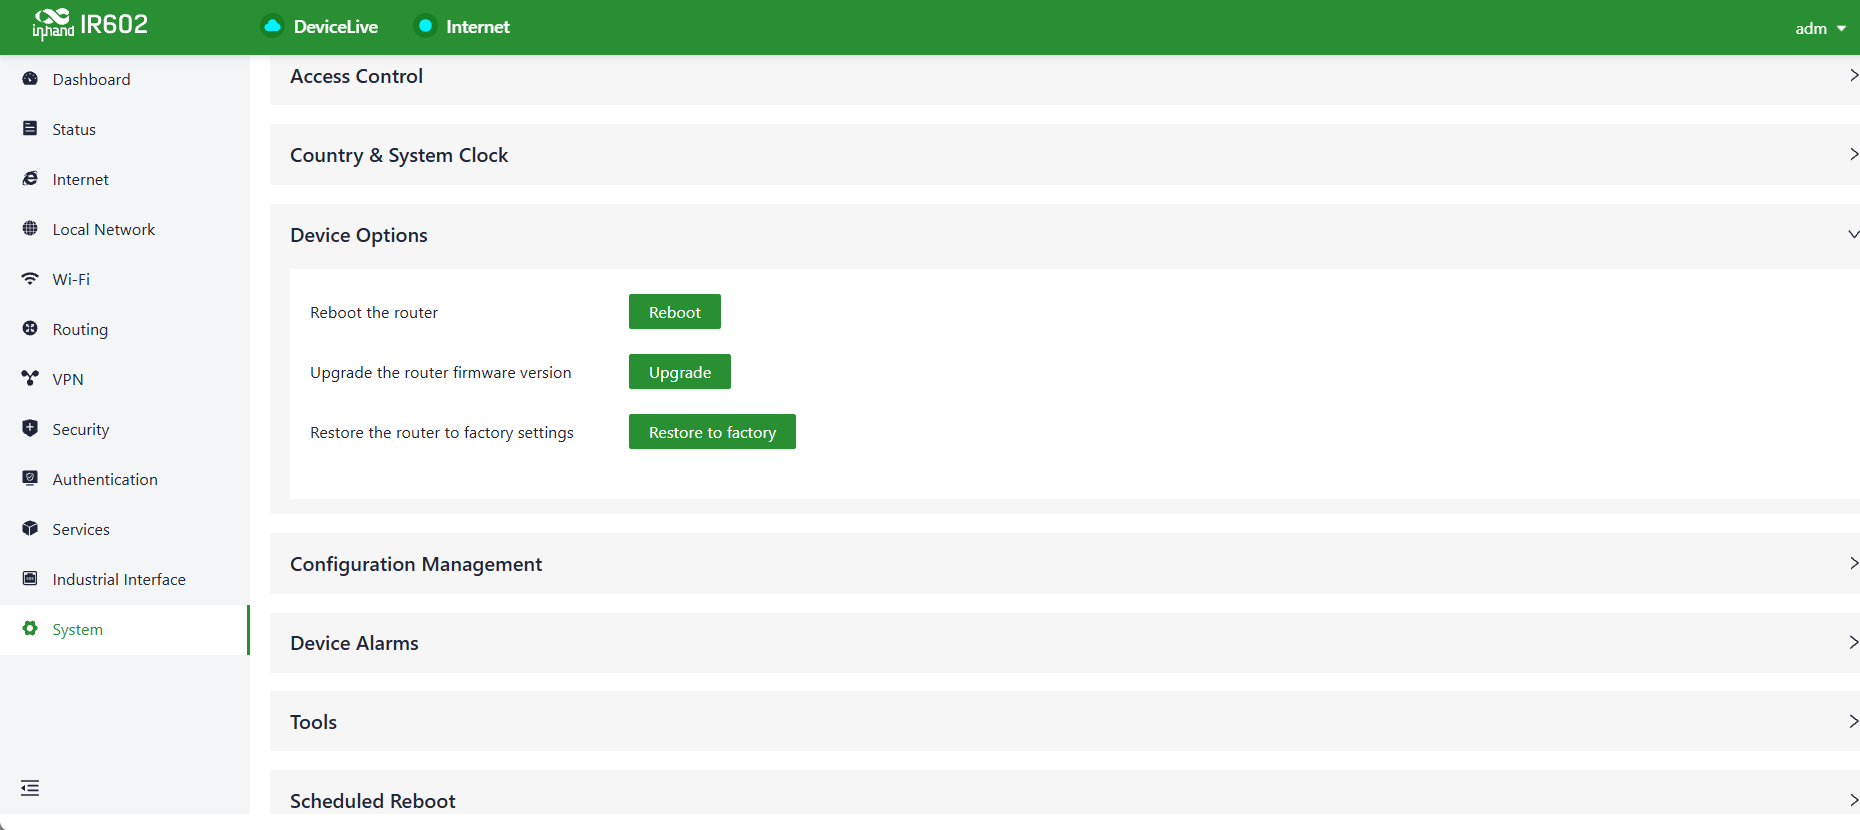1860x830 pixels.
Task: Click the Security shield icon
Action: click(30, 429)
